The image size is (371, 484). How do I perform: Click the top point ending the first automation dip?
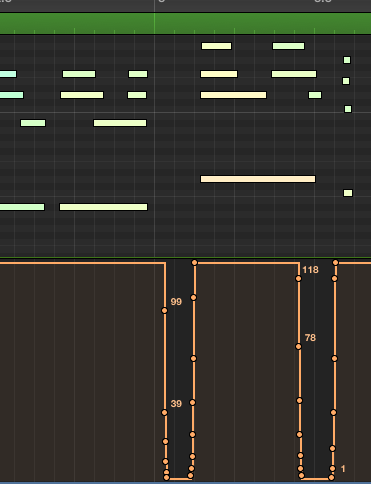pos(194,263)
